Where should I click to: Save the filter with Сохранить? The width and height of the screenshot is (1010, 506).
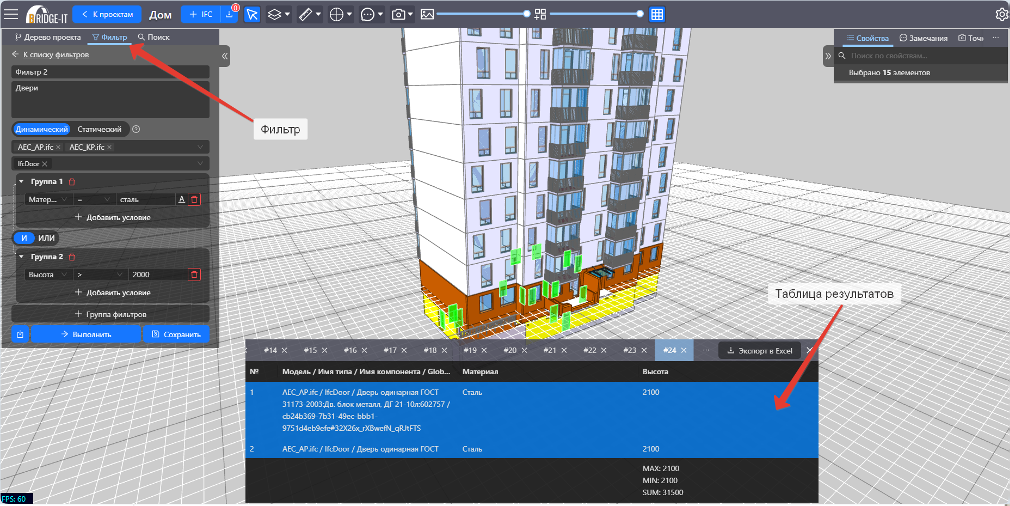(176, 334)
